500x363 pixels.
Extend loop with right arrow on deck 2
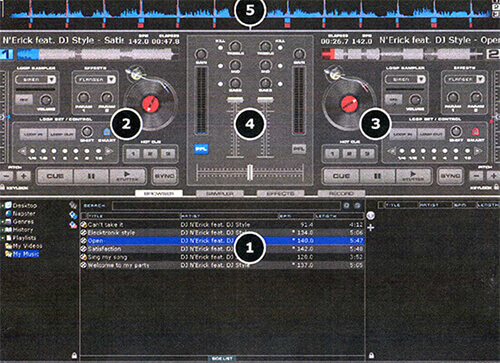pos(478,151)
